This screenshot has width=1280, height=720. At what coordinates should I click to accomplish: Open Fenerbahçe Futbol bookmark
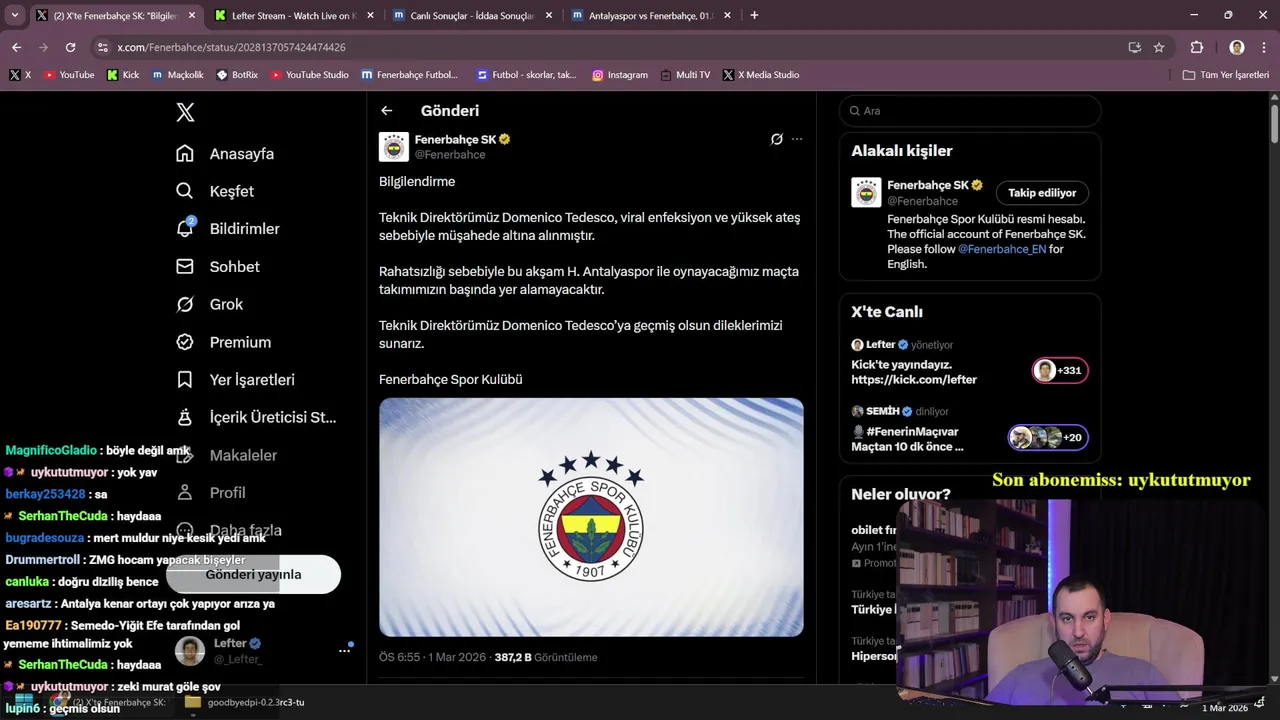click(409, 75)
